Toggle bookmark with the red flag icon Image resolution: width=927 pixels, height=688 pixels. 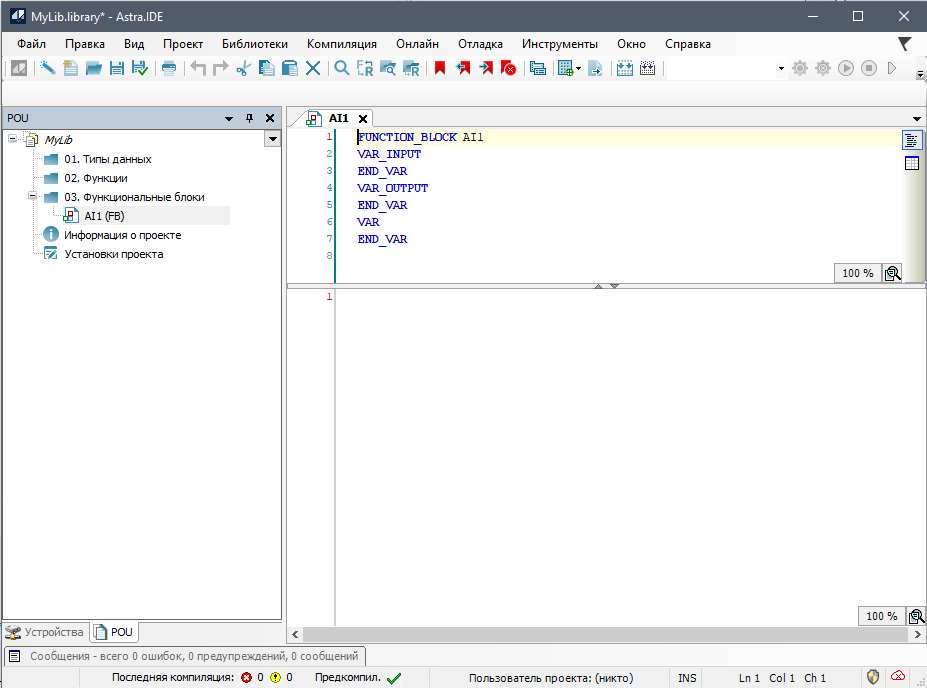click(439, 69)
